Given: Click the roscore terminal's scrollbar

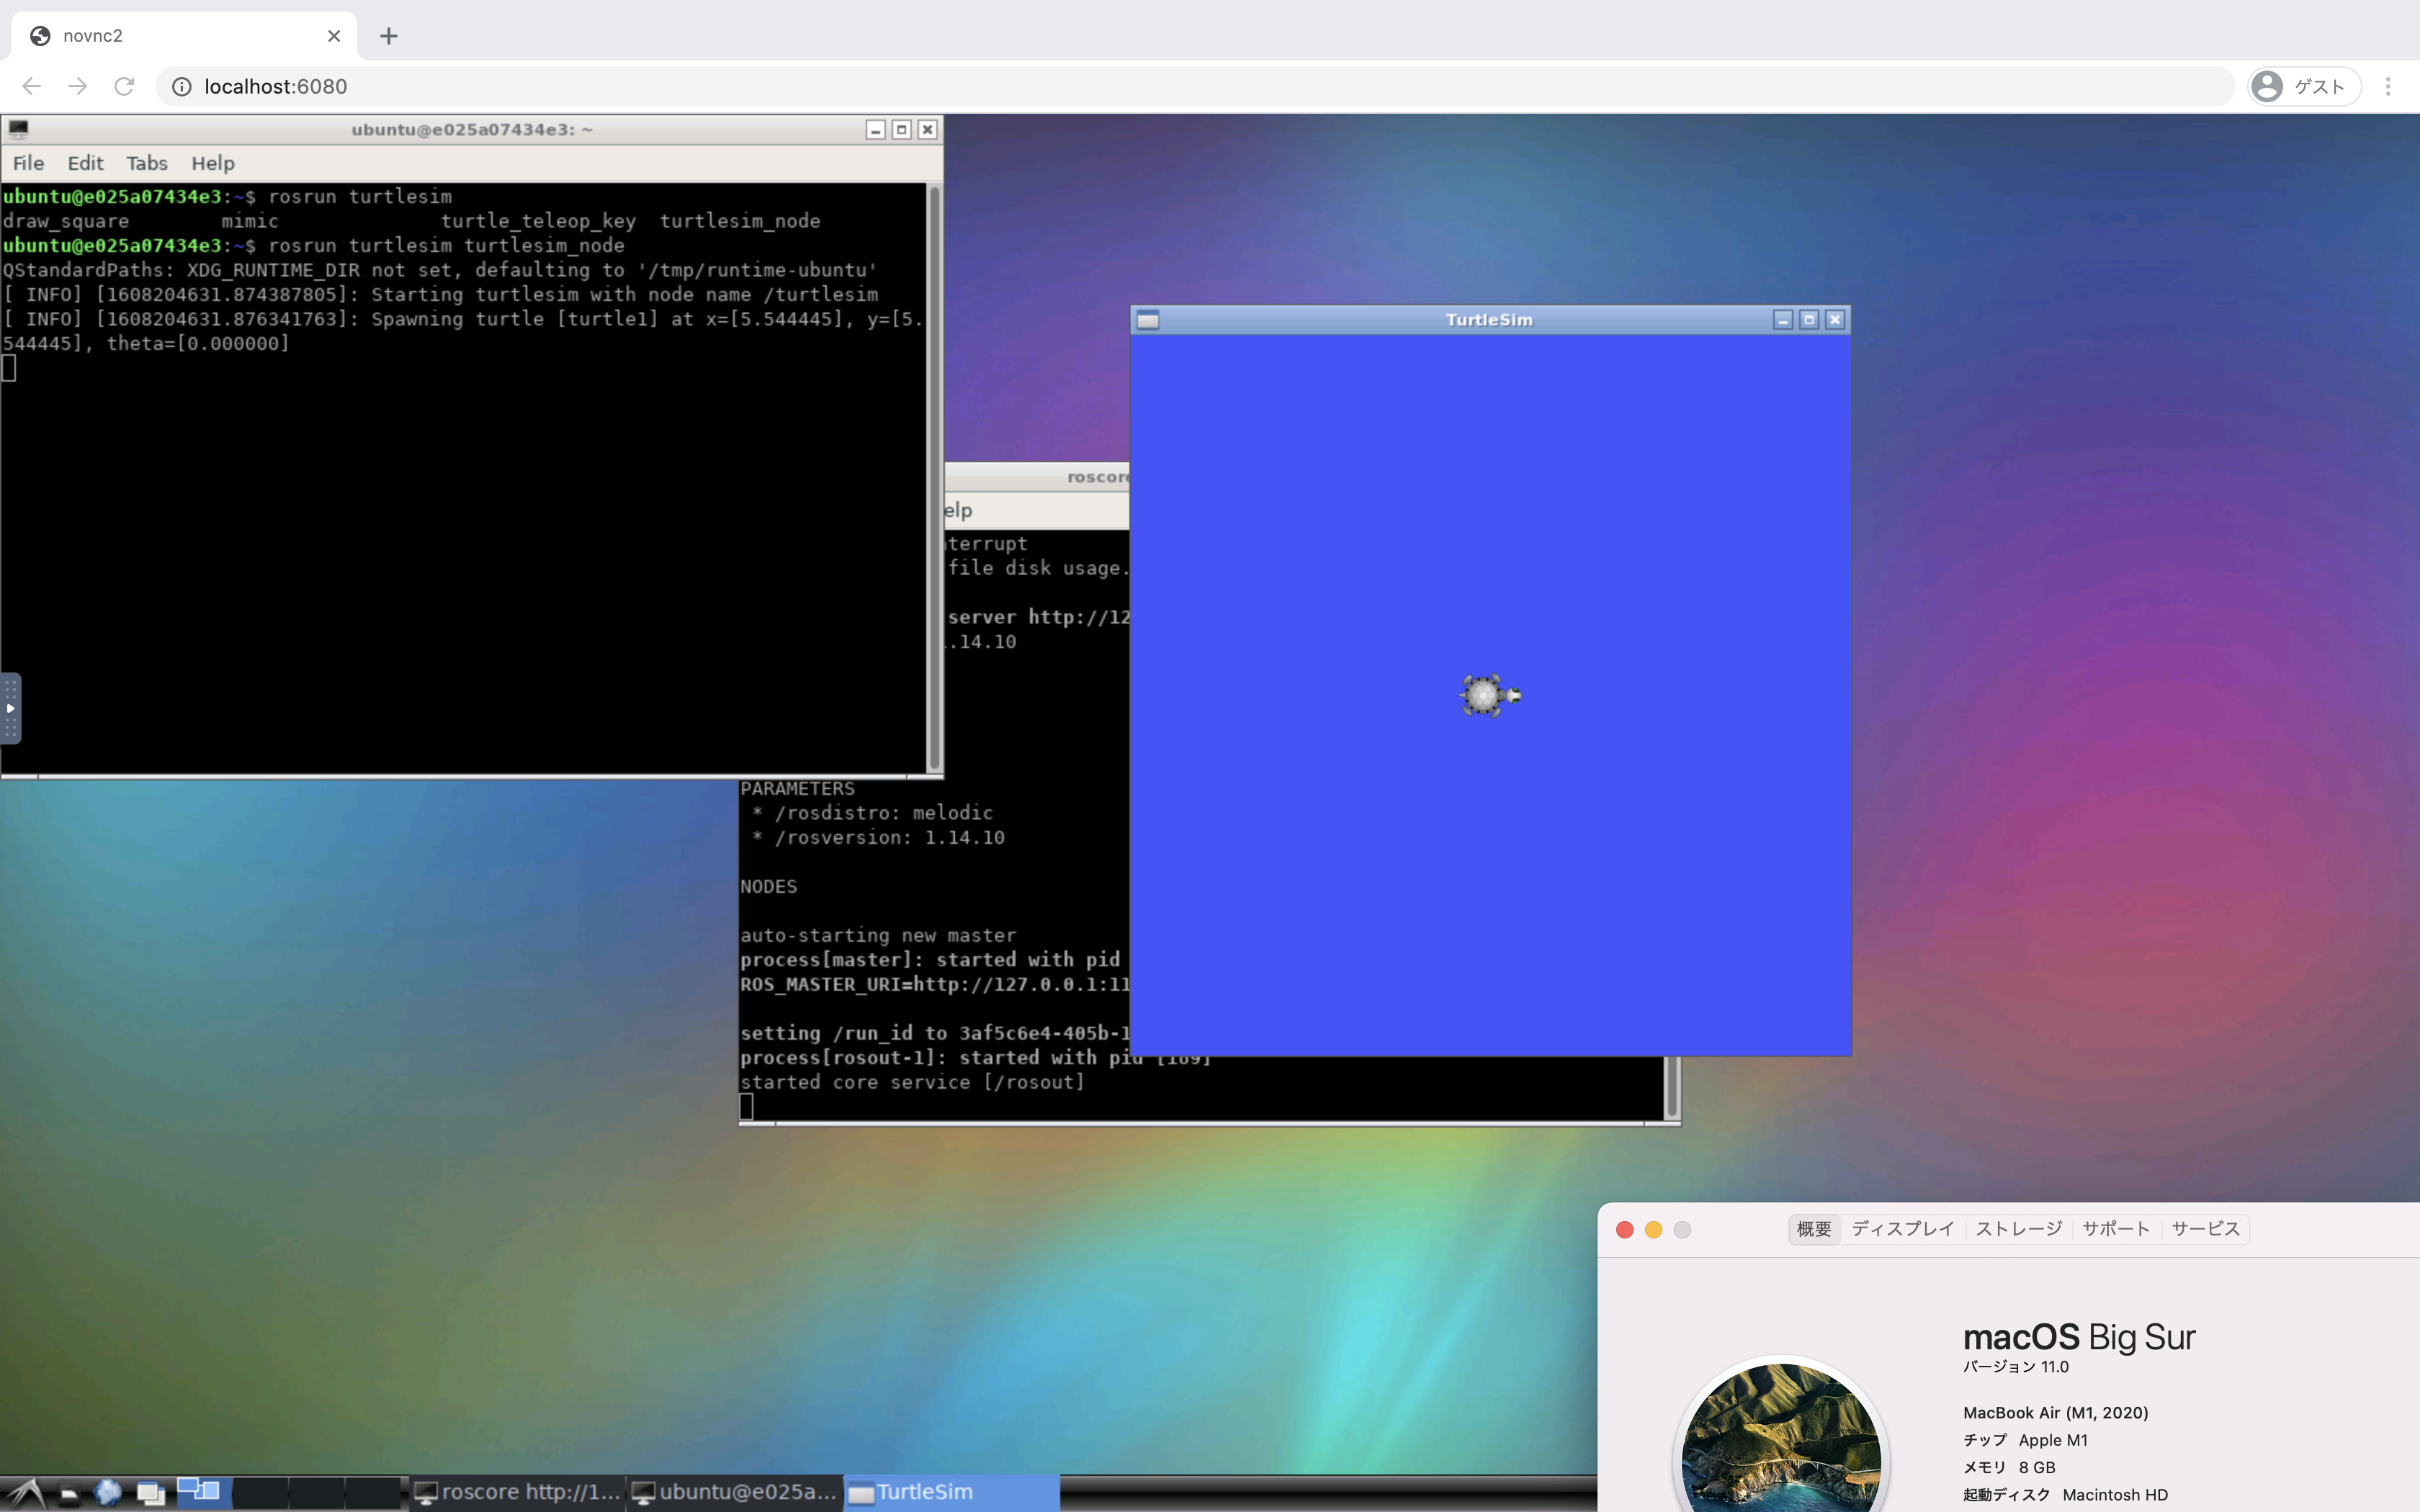Looking at the screenshot, I should 1671,1088.
